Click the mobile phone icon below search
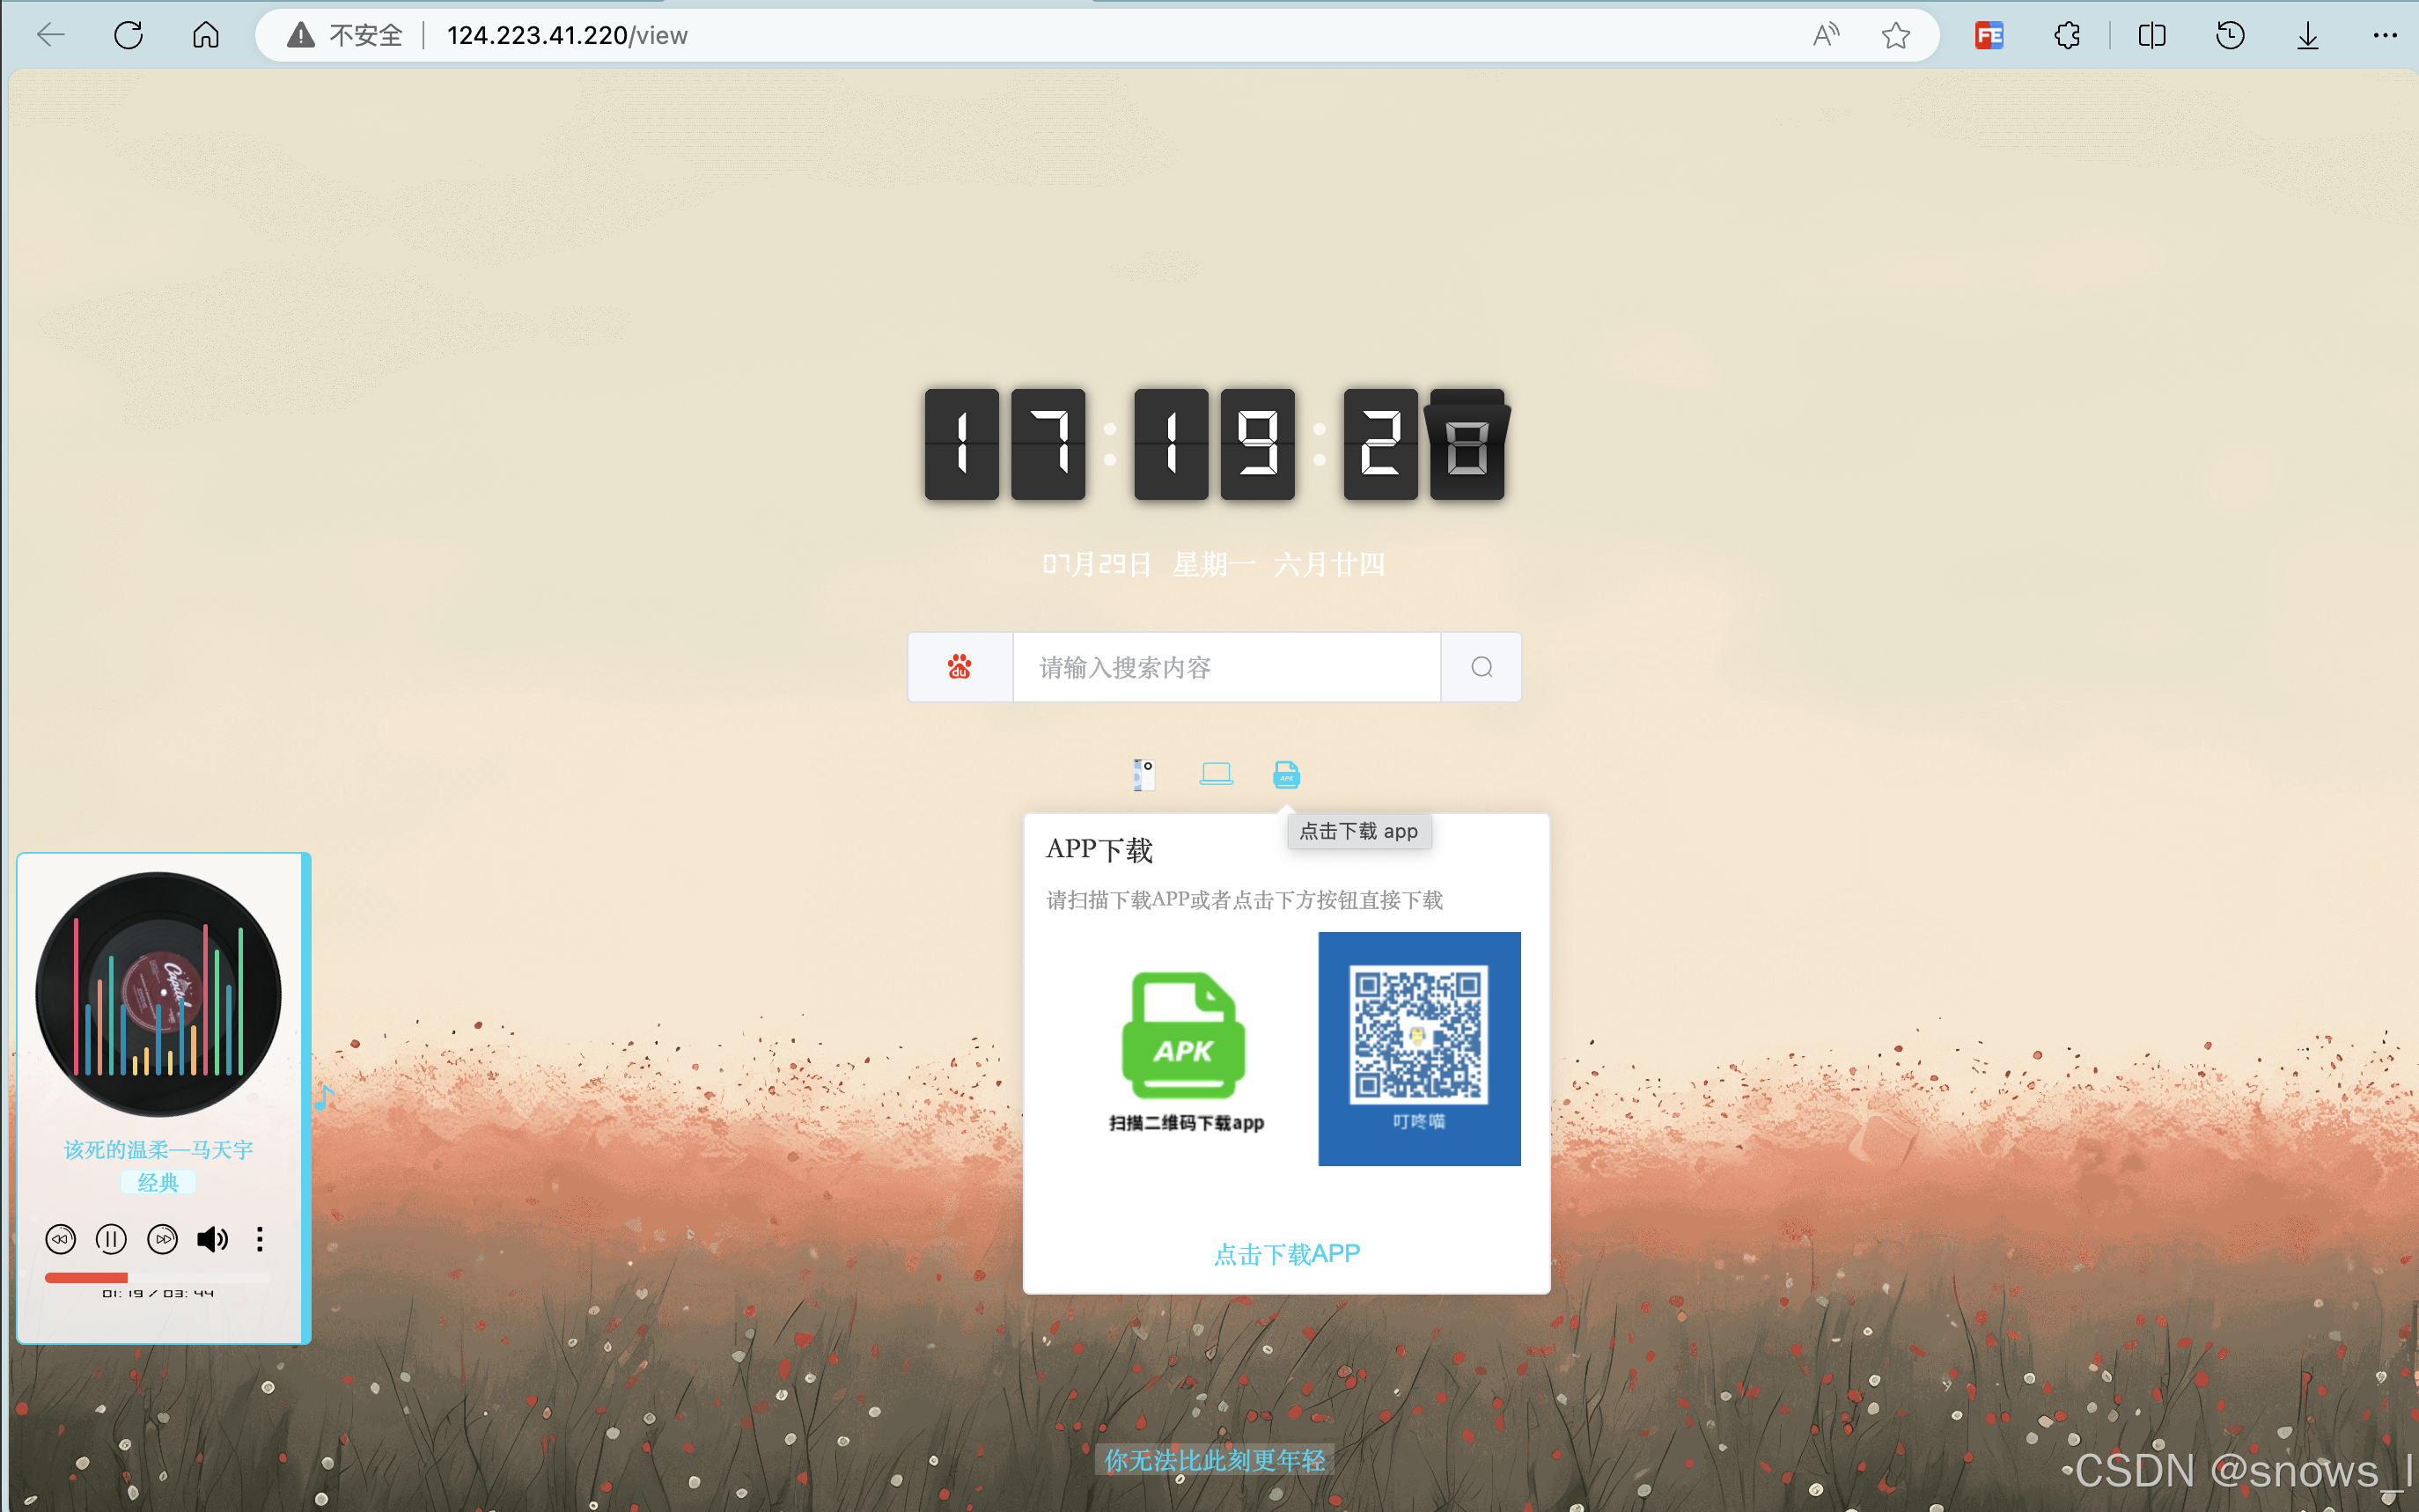The height and width of the screenshot is (1512, 2419). (x=1144, y=774)
